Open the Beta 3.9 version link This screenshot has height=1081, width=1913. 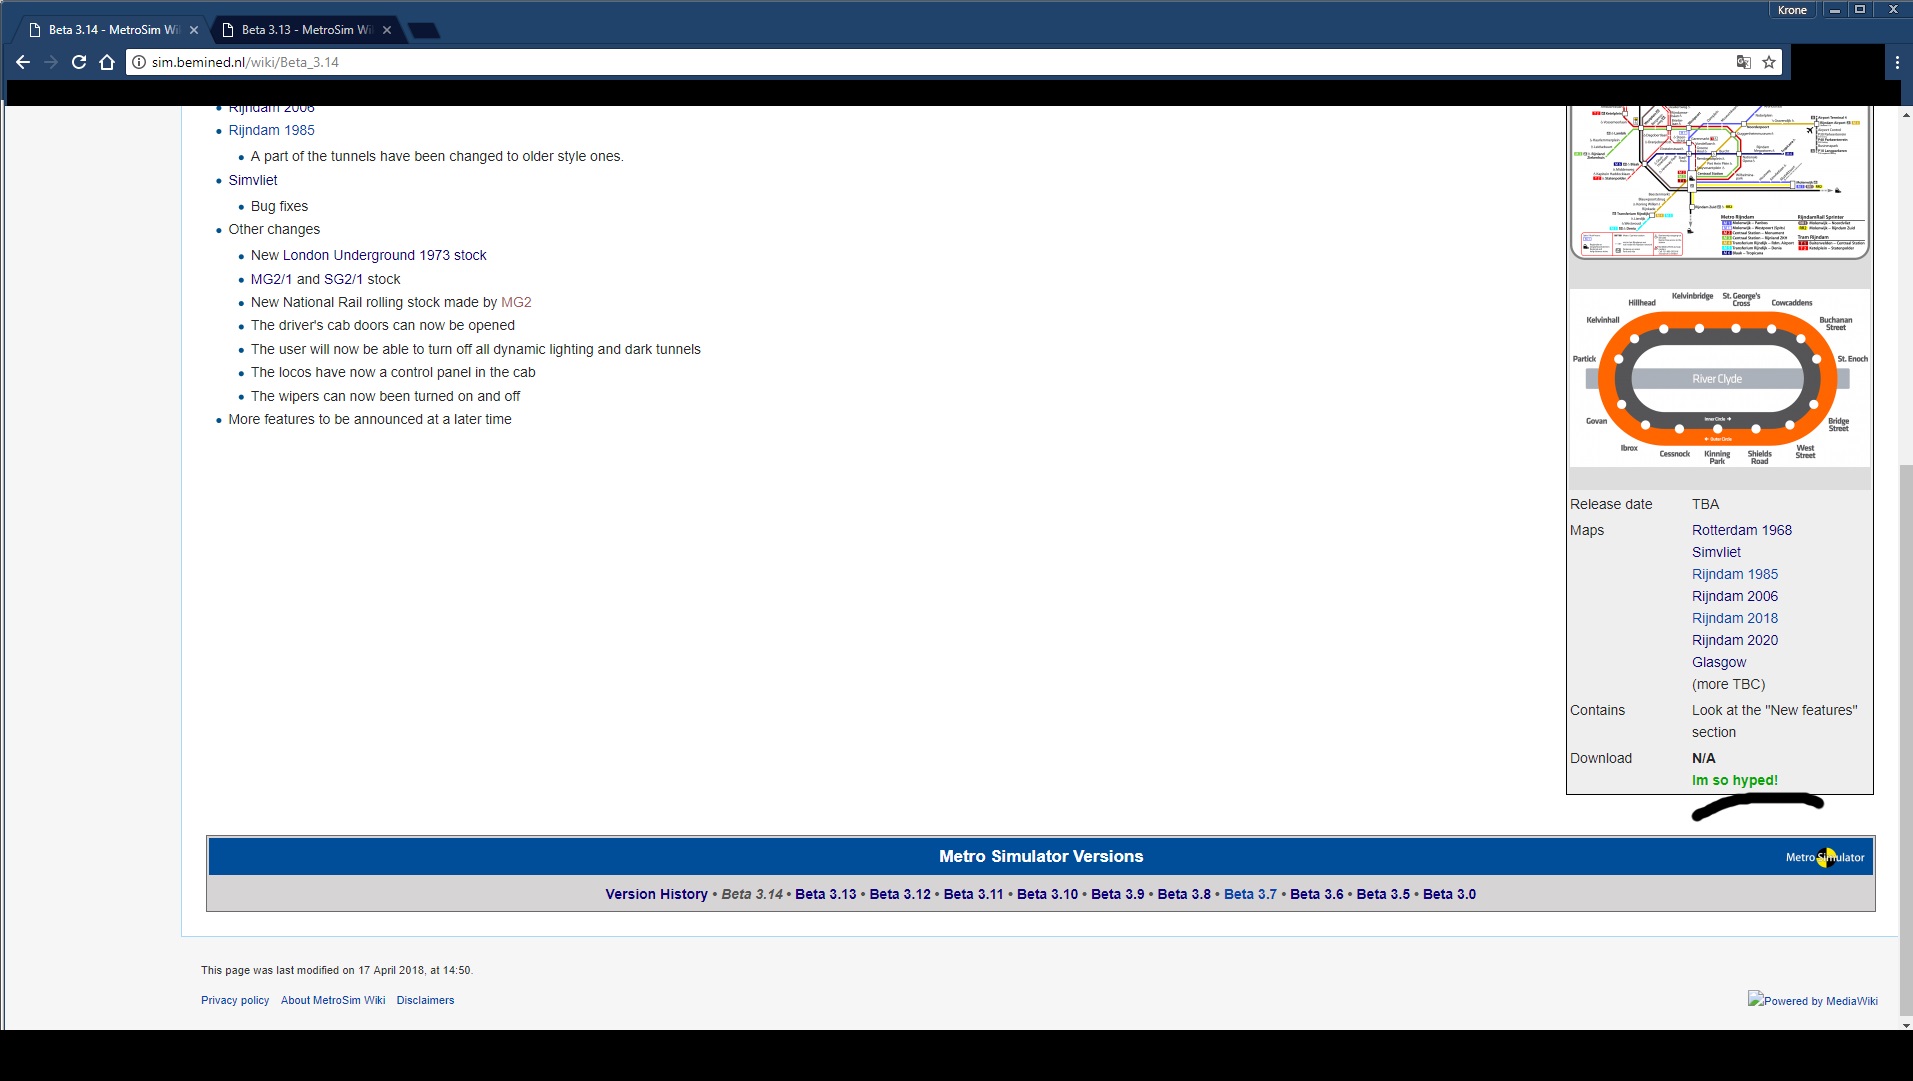pyautogui.click(x=1118, y=894)
